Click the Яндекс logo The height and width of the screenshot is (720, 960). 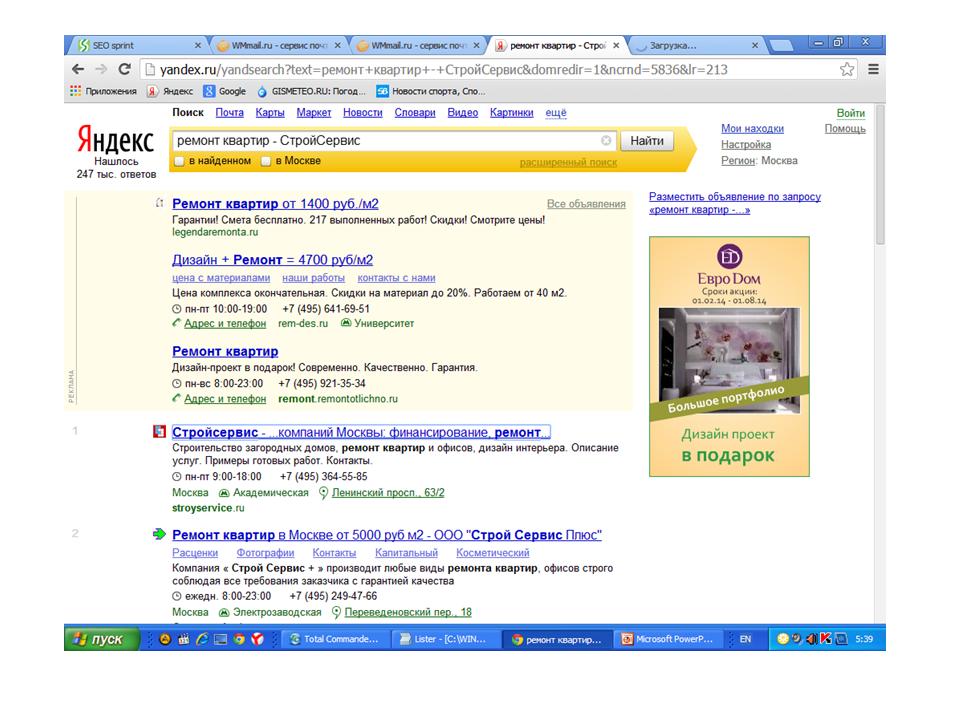(x=116, y=140)
